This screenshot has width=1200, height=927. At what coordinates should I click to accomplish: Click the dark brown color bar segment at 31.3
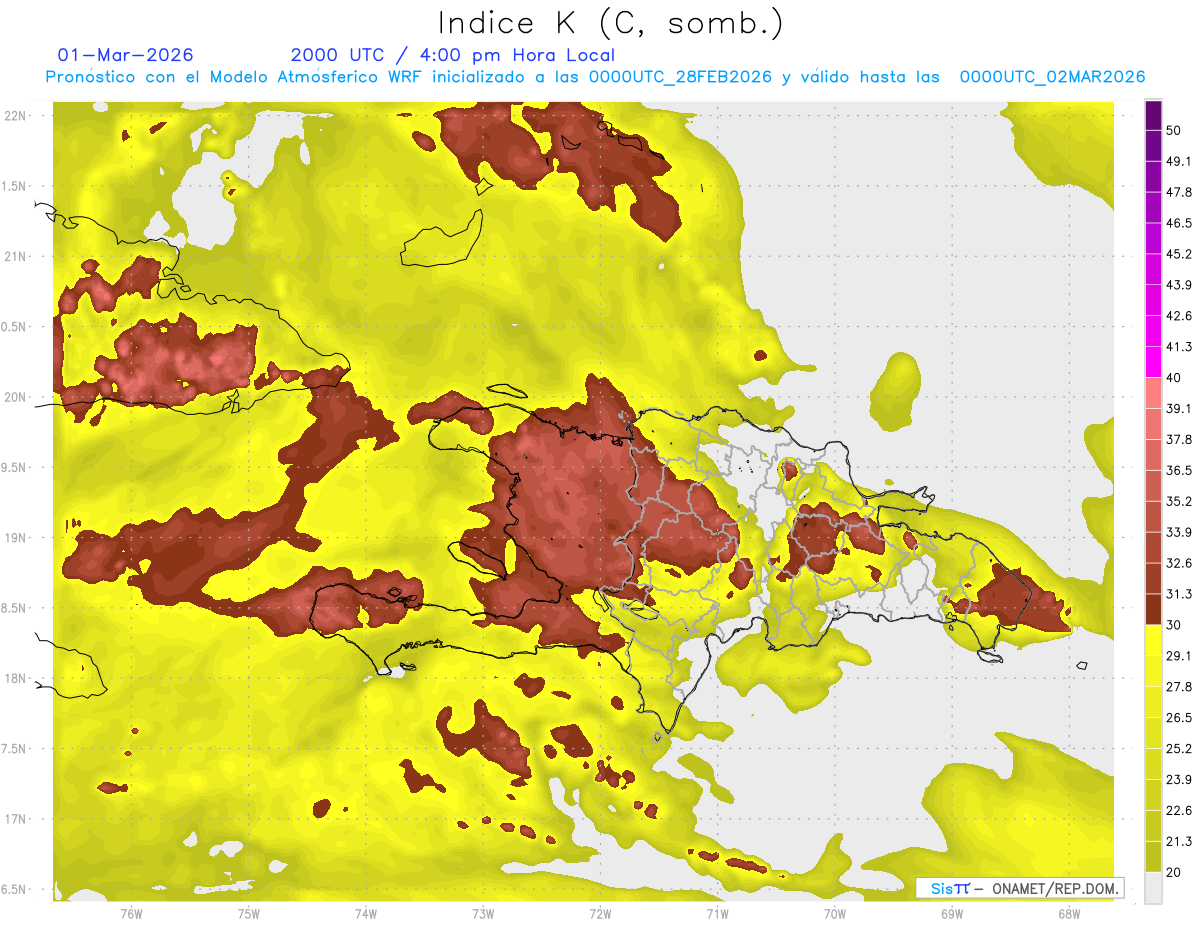(1153, 610)
